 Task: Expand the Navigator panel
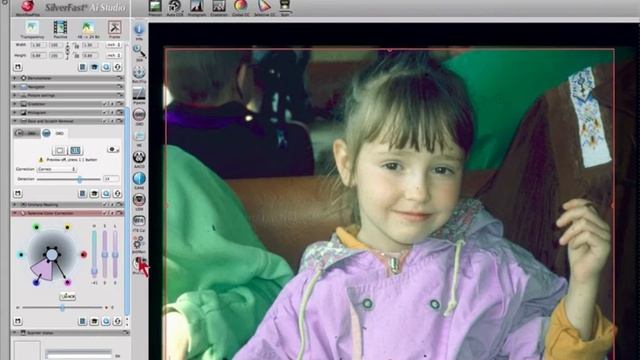click(15, 87)
